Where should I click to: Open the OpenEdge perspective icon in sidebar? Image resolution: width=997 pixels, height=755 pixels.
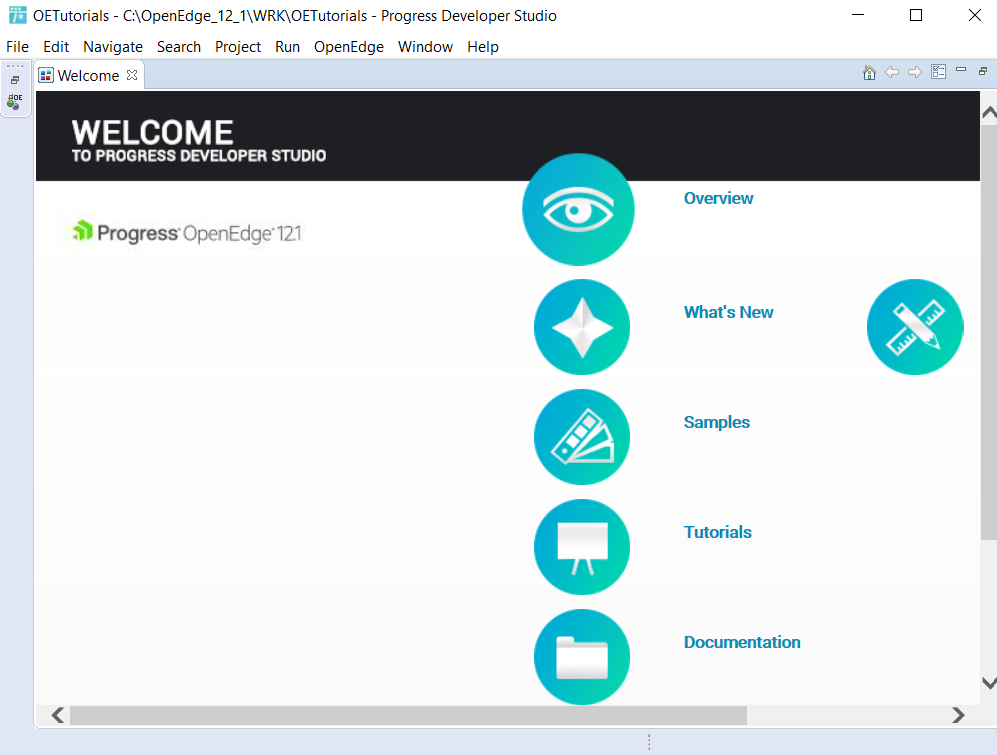(15, 102)
